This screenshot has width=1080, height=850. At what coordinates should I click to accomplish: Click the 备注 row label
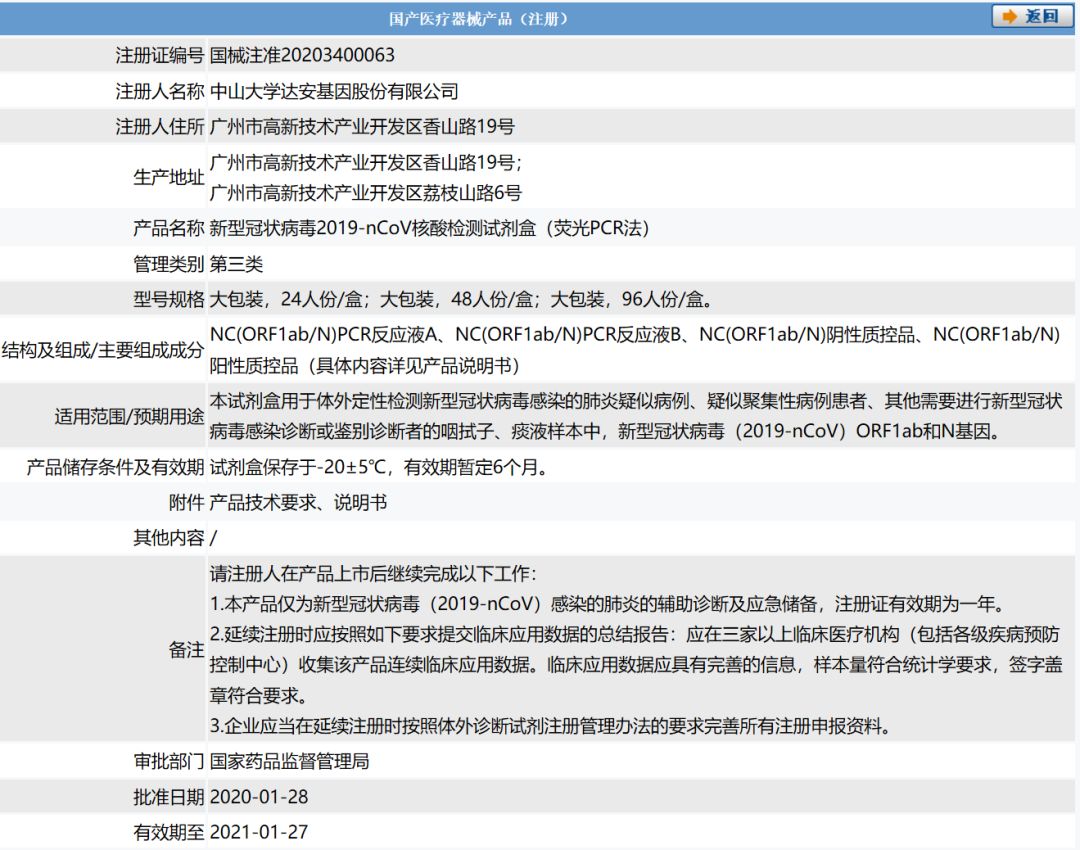pos(186,650)
